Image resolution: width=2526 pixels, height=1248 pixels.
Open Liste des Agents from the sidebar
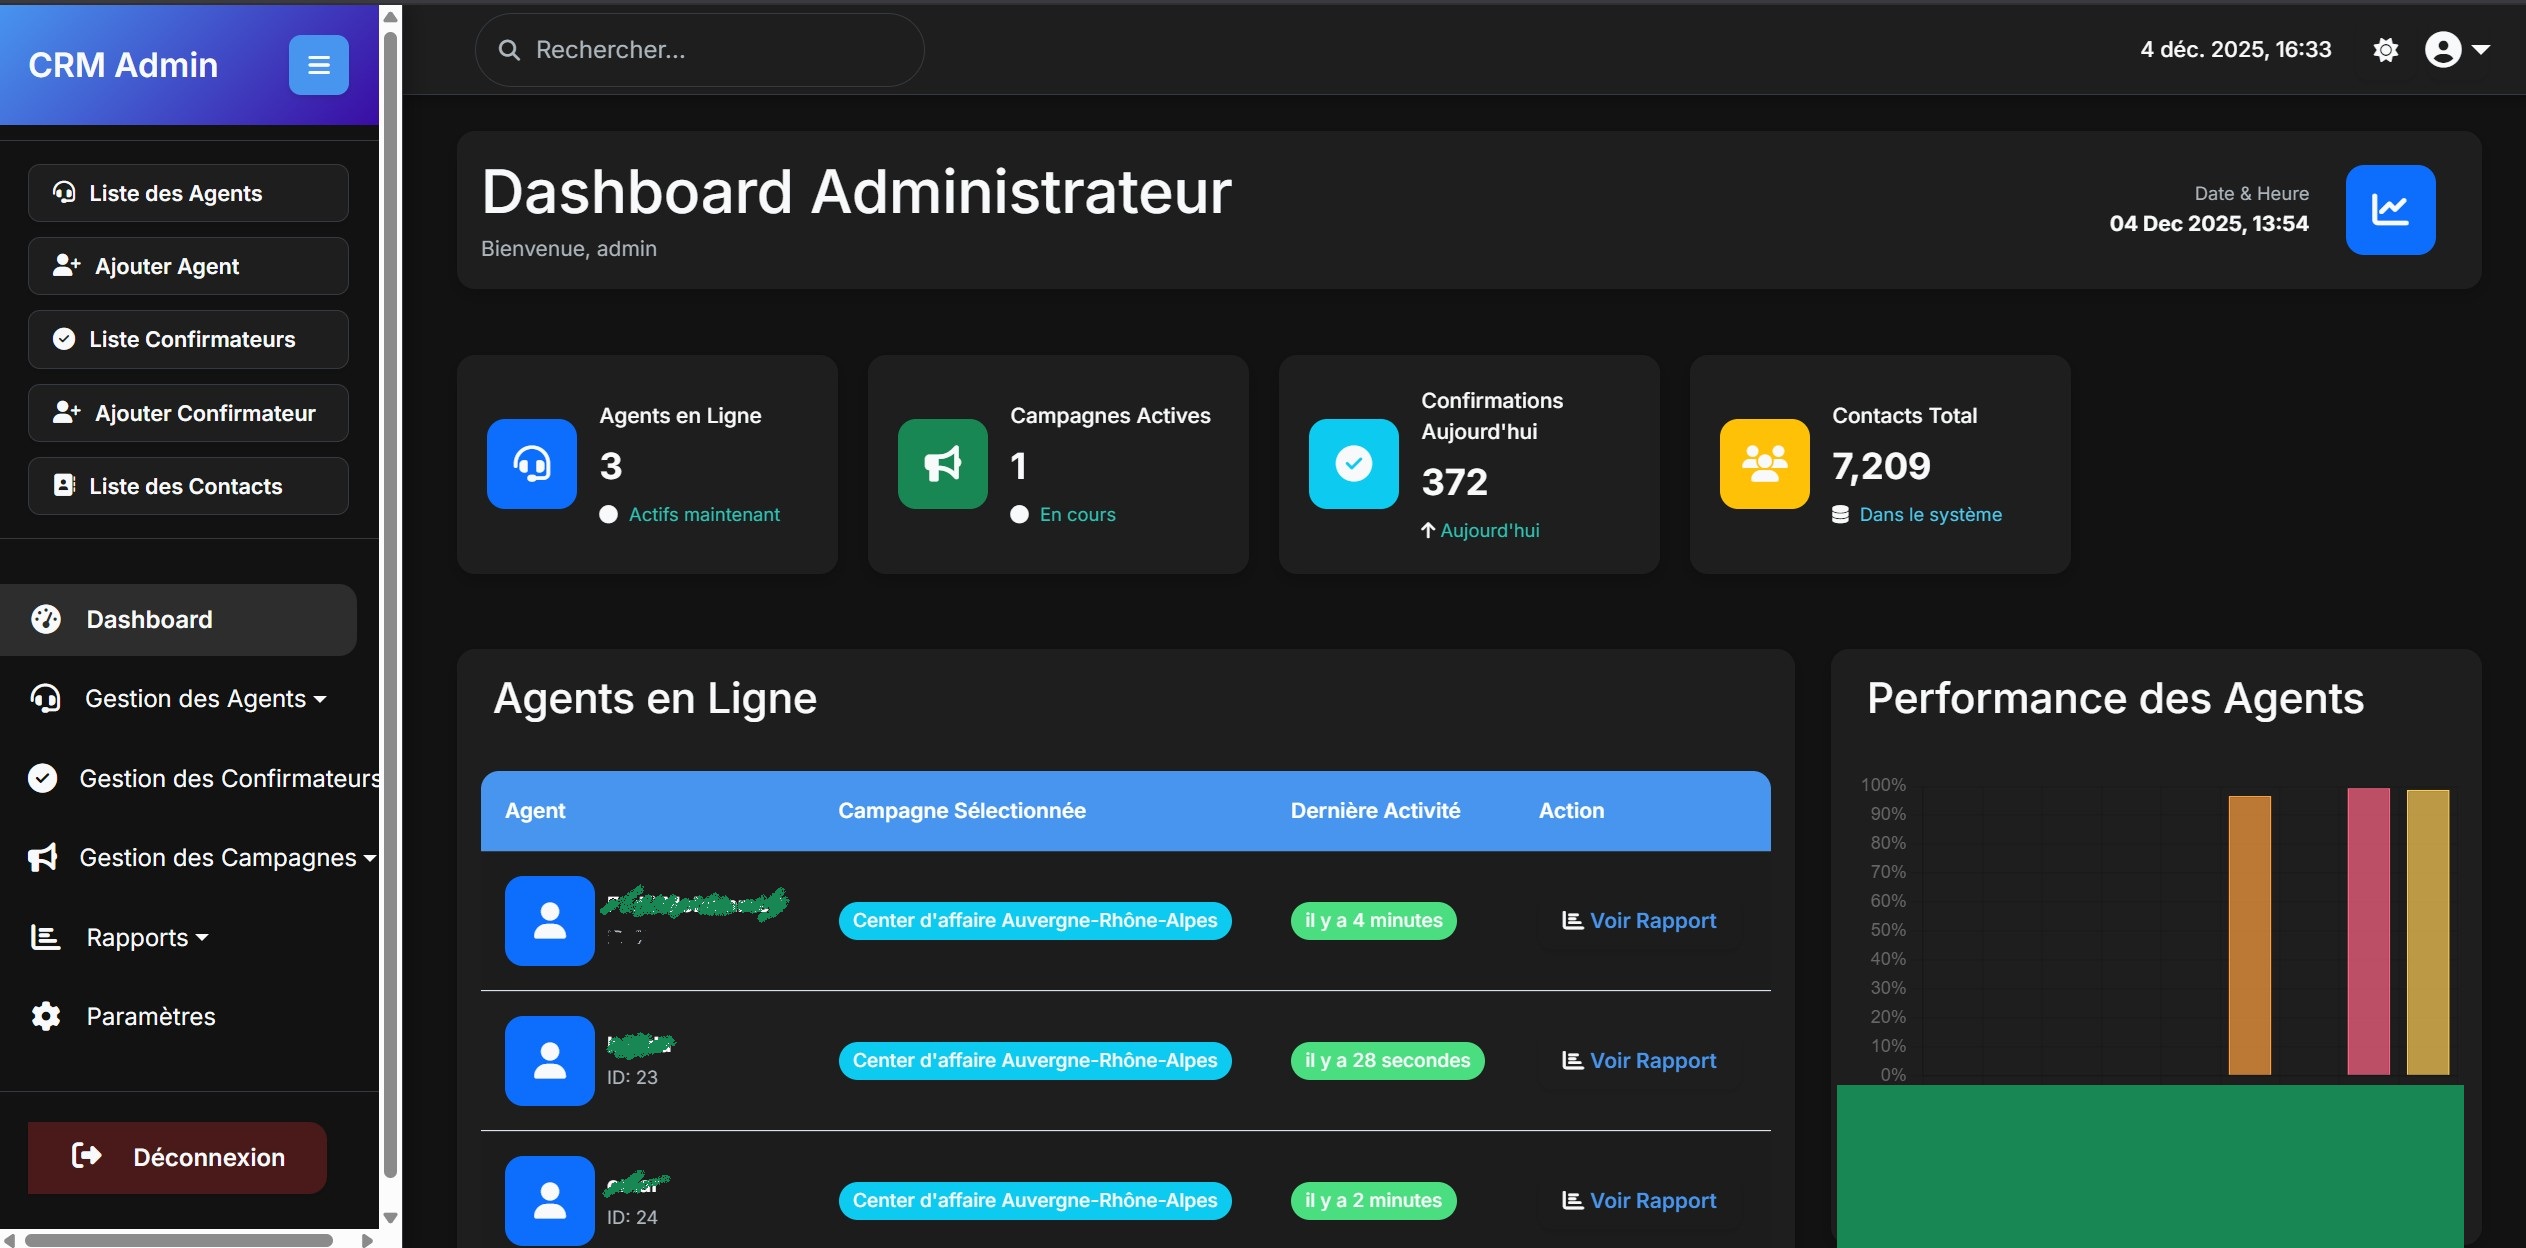coord(187,192)
